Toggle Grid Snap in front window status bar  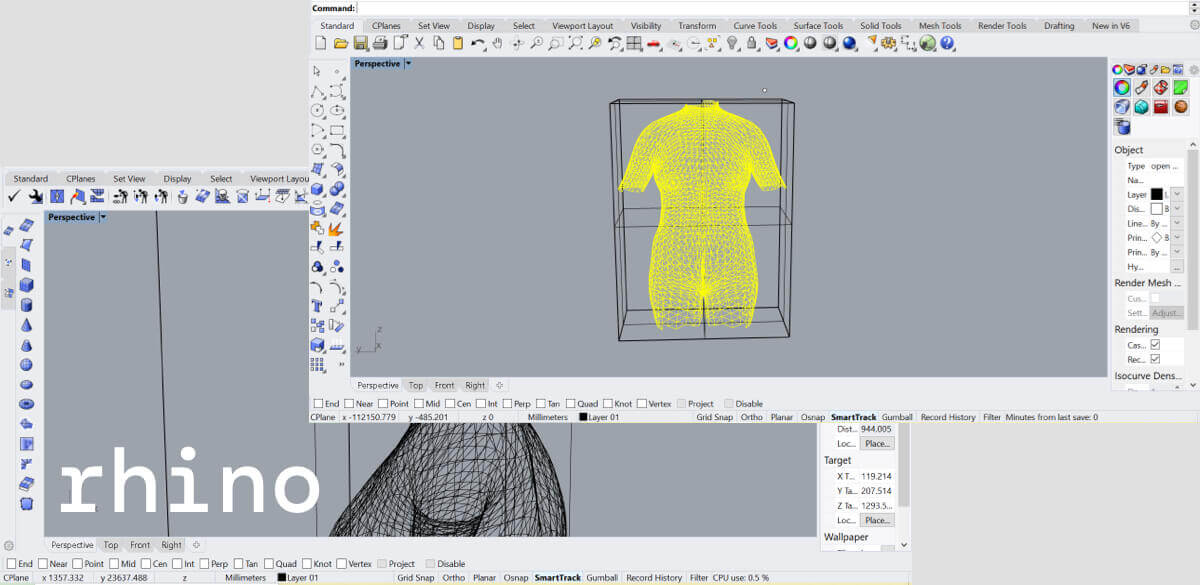(x=715, y=417)
